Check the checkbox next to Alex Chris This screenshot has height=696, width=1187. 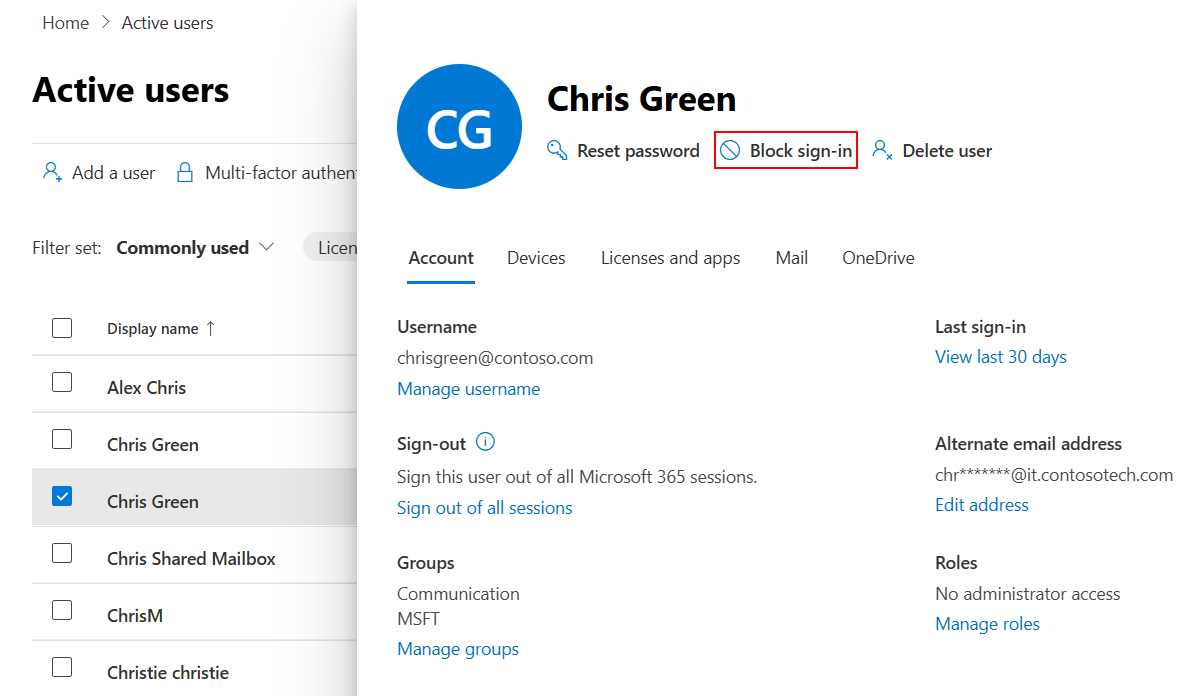(62, 381)
